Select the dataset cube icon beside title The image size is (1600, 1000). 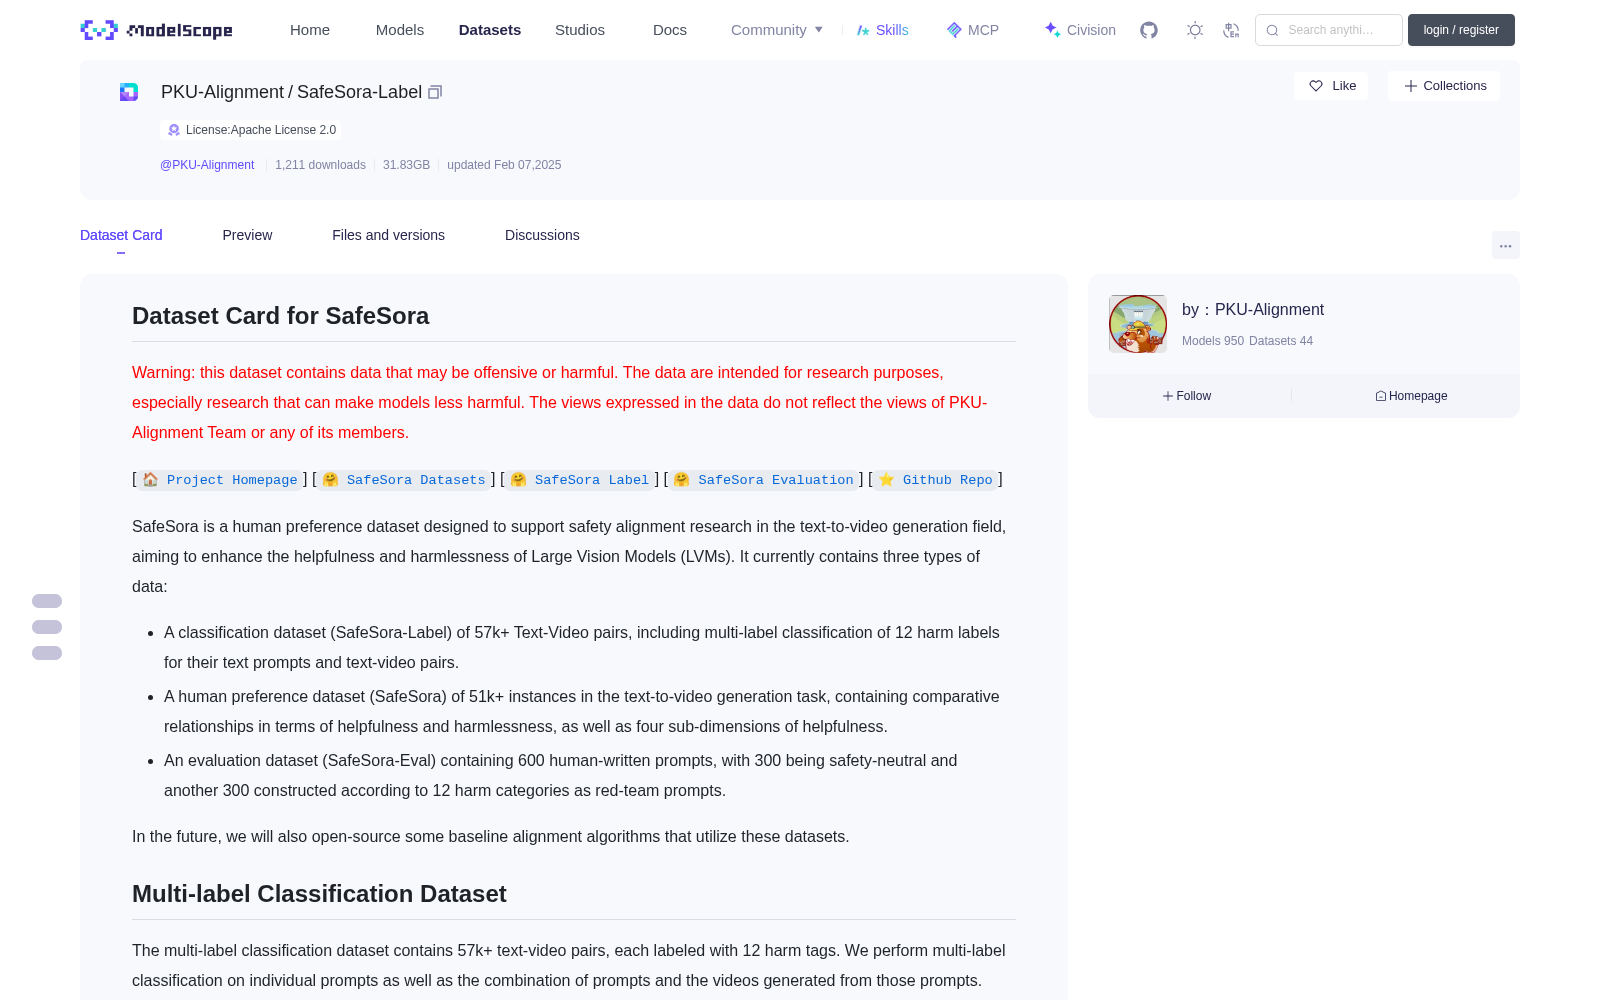(129, 92)
